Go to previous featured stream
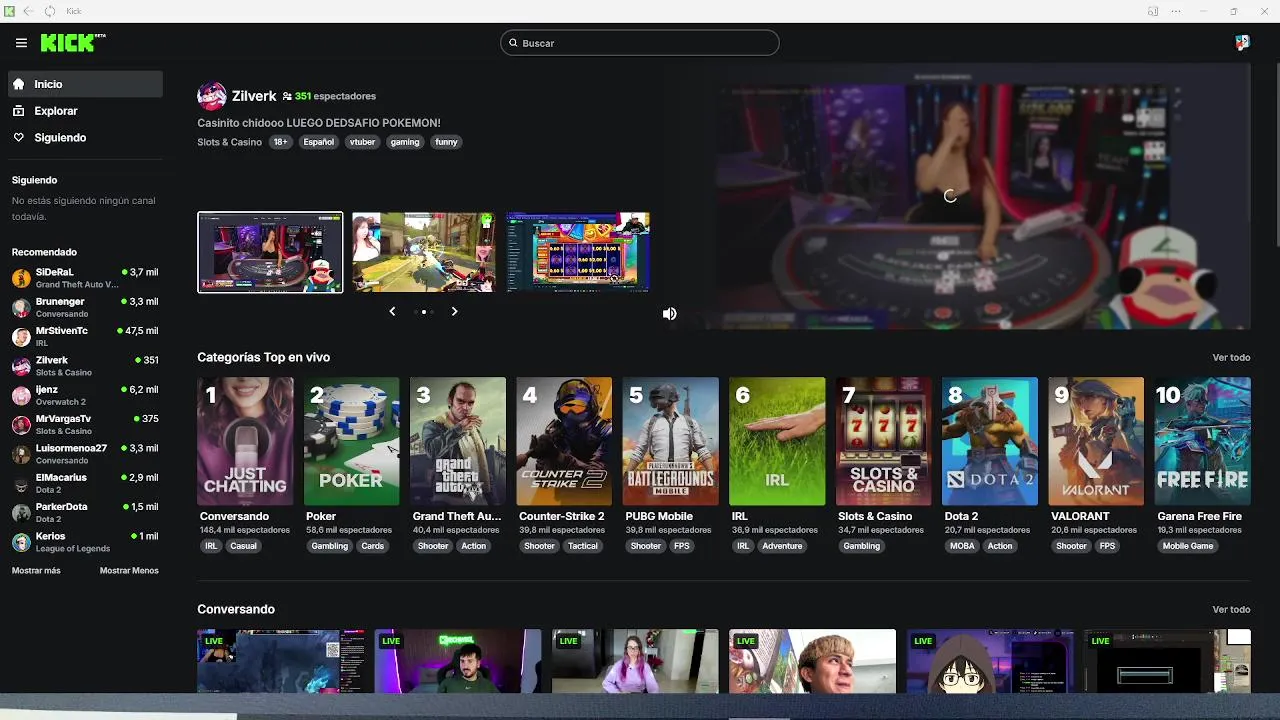This screenshot has width=1280, height=720. (392, 312)
